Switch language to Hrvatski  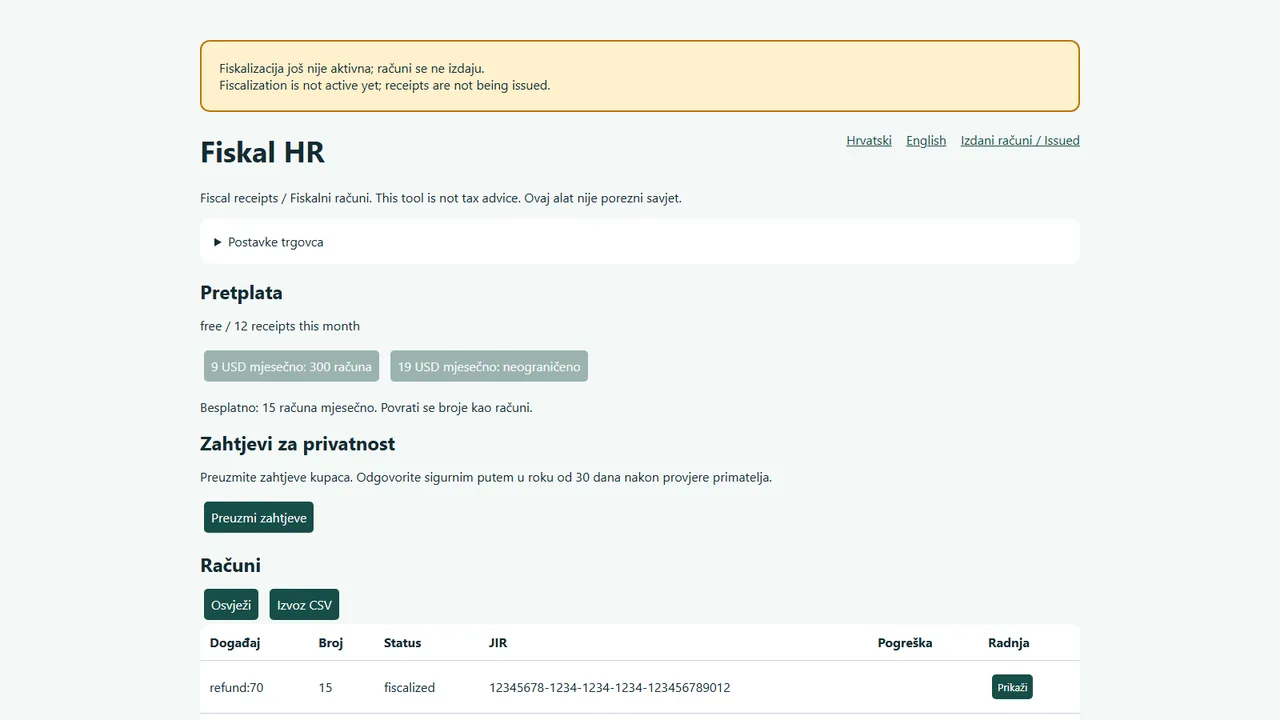click(869, 140)
